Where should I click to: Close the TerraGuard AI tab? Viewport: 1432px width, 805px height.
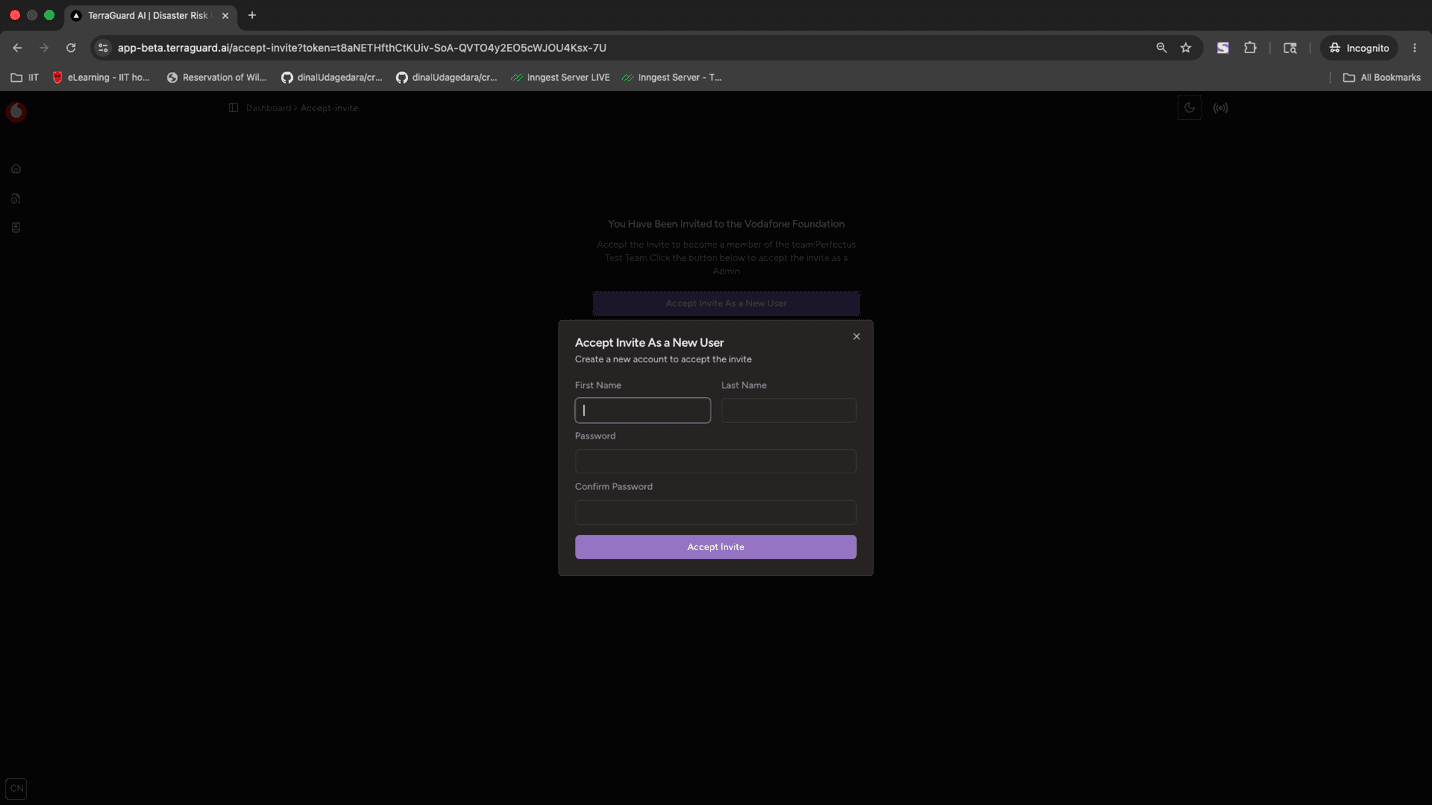(x=225, y=16)
